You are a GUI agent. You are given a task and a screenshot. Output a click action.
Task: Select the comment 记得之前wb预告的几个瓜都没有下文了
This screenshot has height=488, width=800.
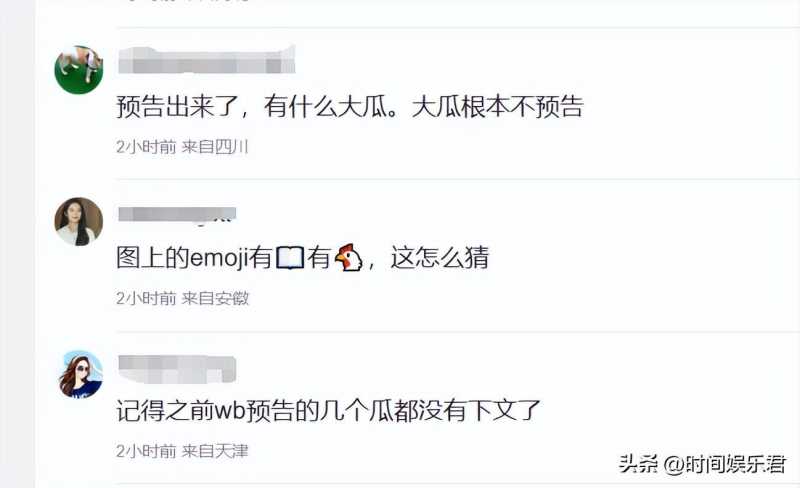(x=329, y=410)
